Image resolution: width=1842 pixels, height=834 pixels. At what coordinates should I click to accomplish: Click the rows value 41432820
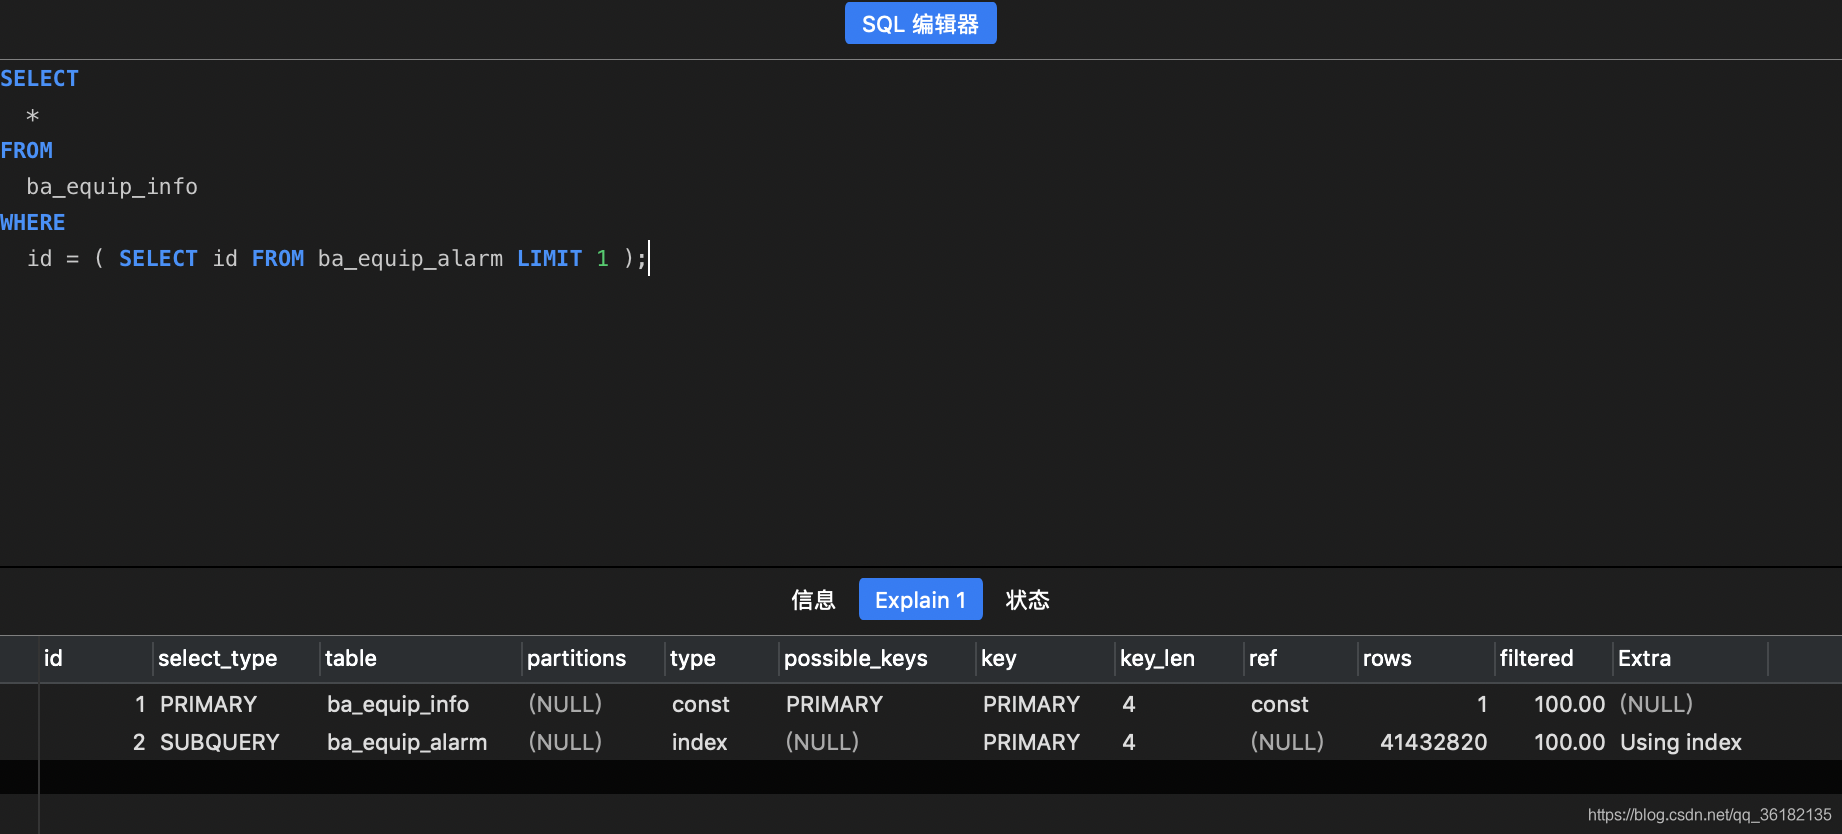[1433, 742]
